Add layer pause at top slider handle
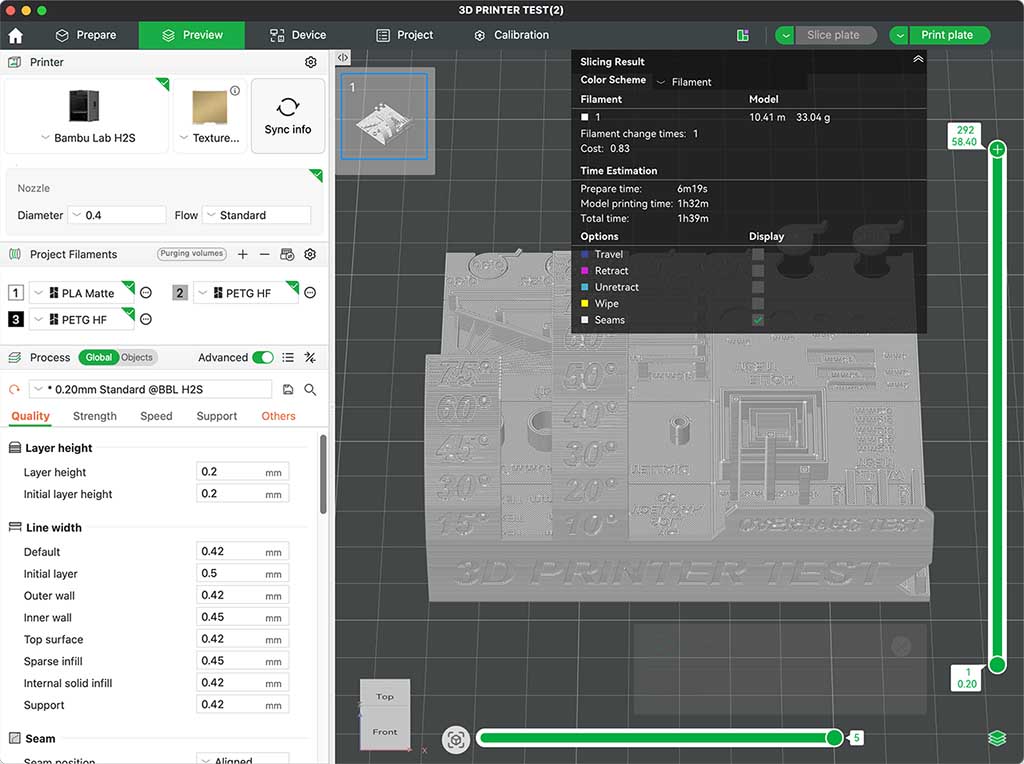The image size is (1024, 764). [997, 150]
